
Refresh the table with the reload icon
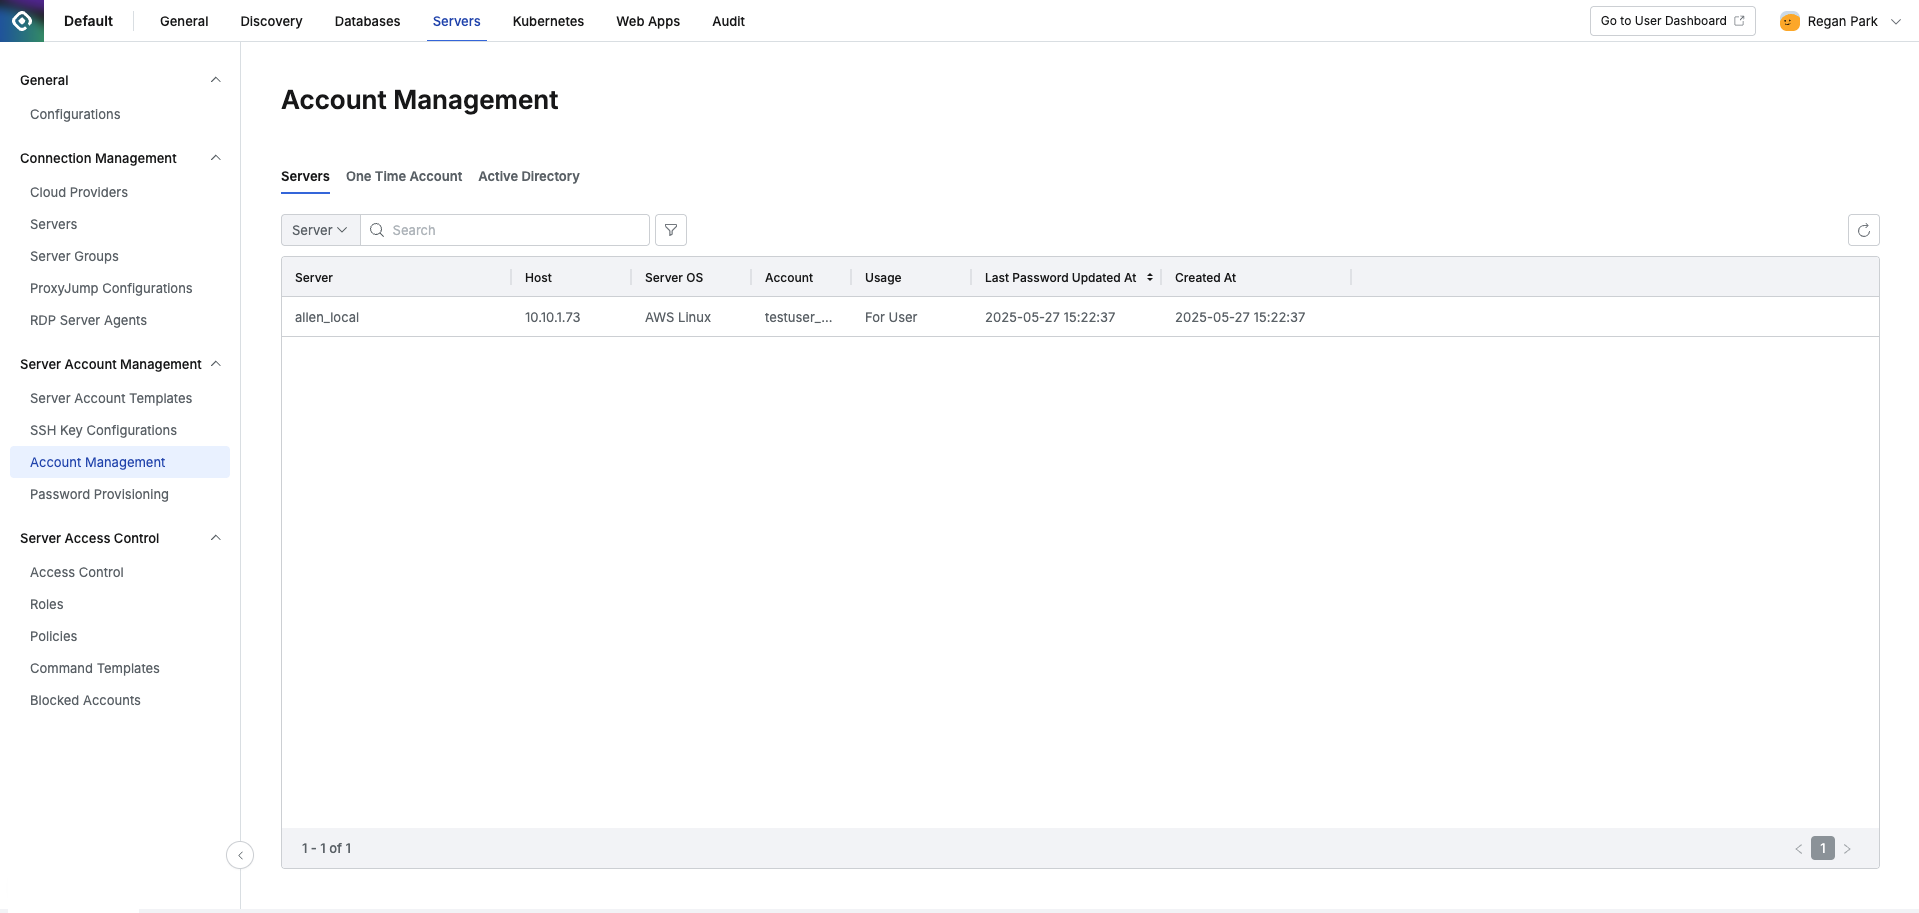1863,230
